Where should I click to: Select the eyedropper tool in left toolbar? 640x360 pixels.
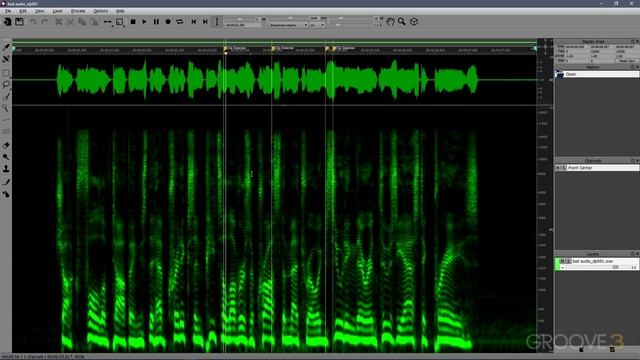click(x=6, y=47)
